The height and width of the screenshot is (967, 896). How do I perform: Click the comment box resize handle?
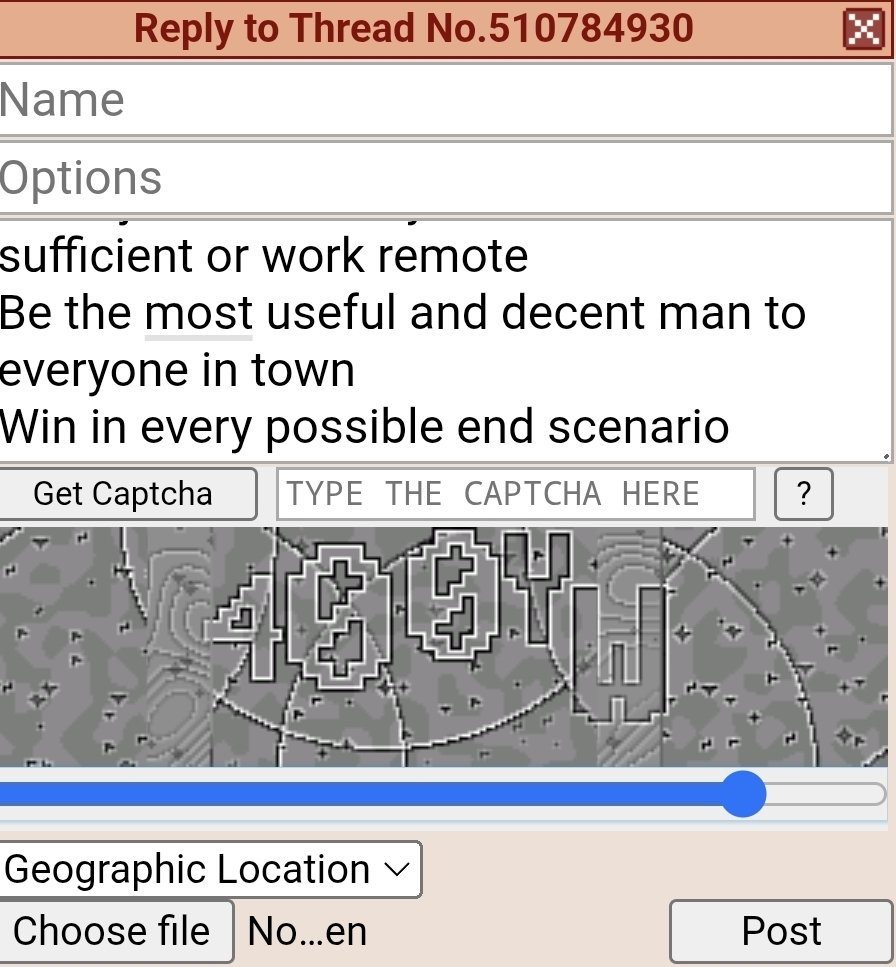886,456
